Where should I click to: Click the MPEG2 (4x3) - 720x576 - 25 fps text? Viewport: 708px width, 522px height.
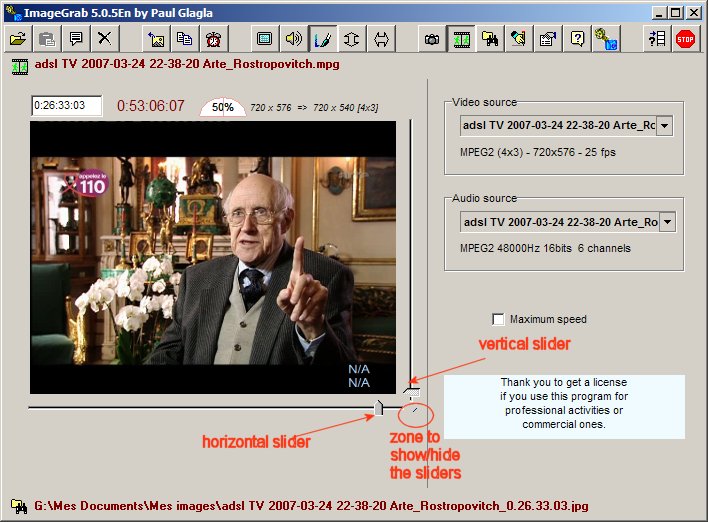(x=538, y=152)
